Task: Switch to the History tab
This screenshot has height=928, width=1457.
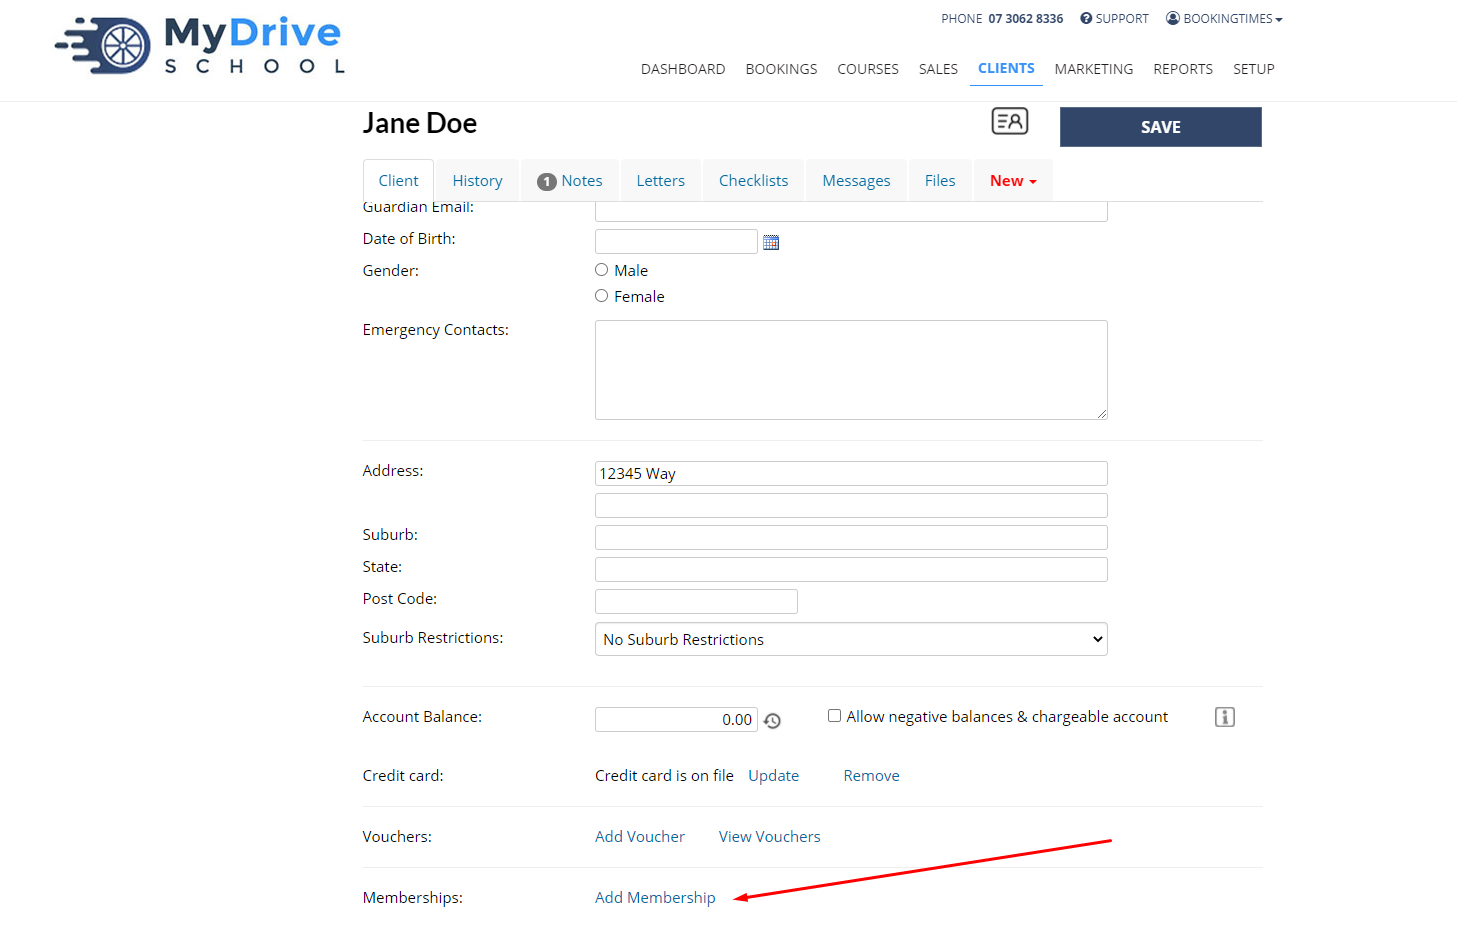Action: 477,181
